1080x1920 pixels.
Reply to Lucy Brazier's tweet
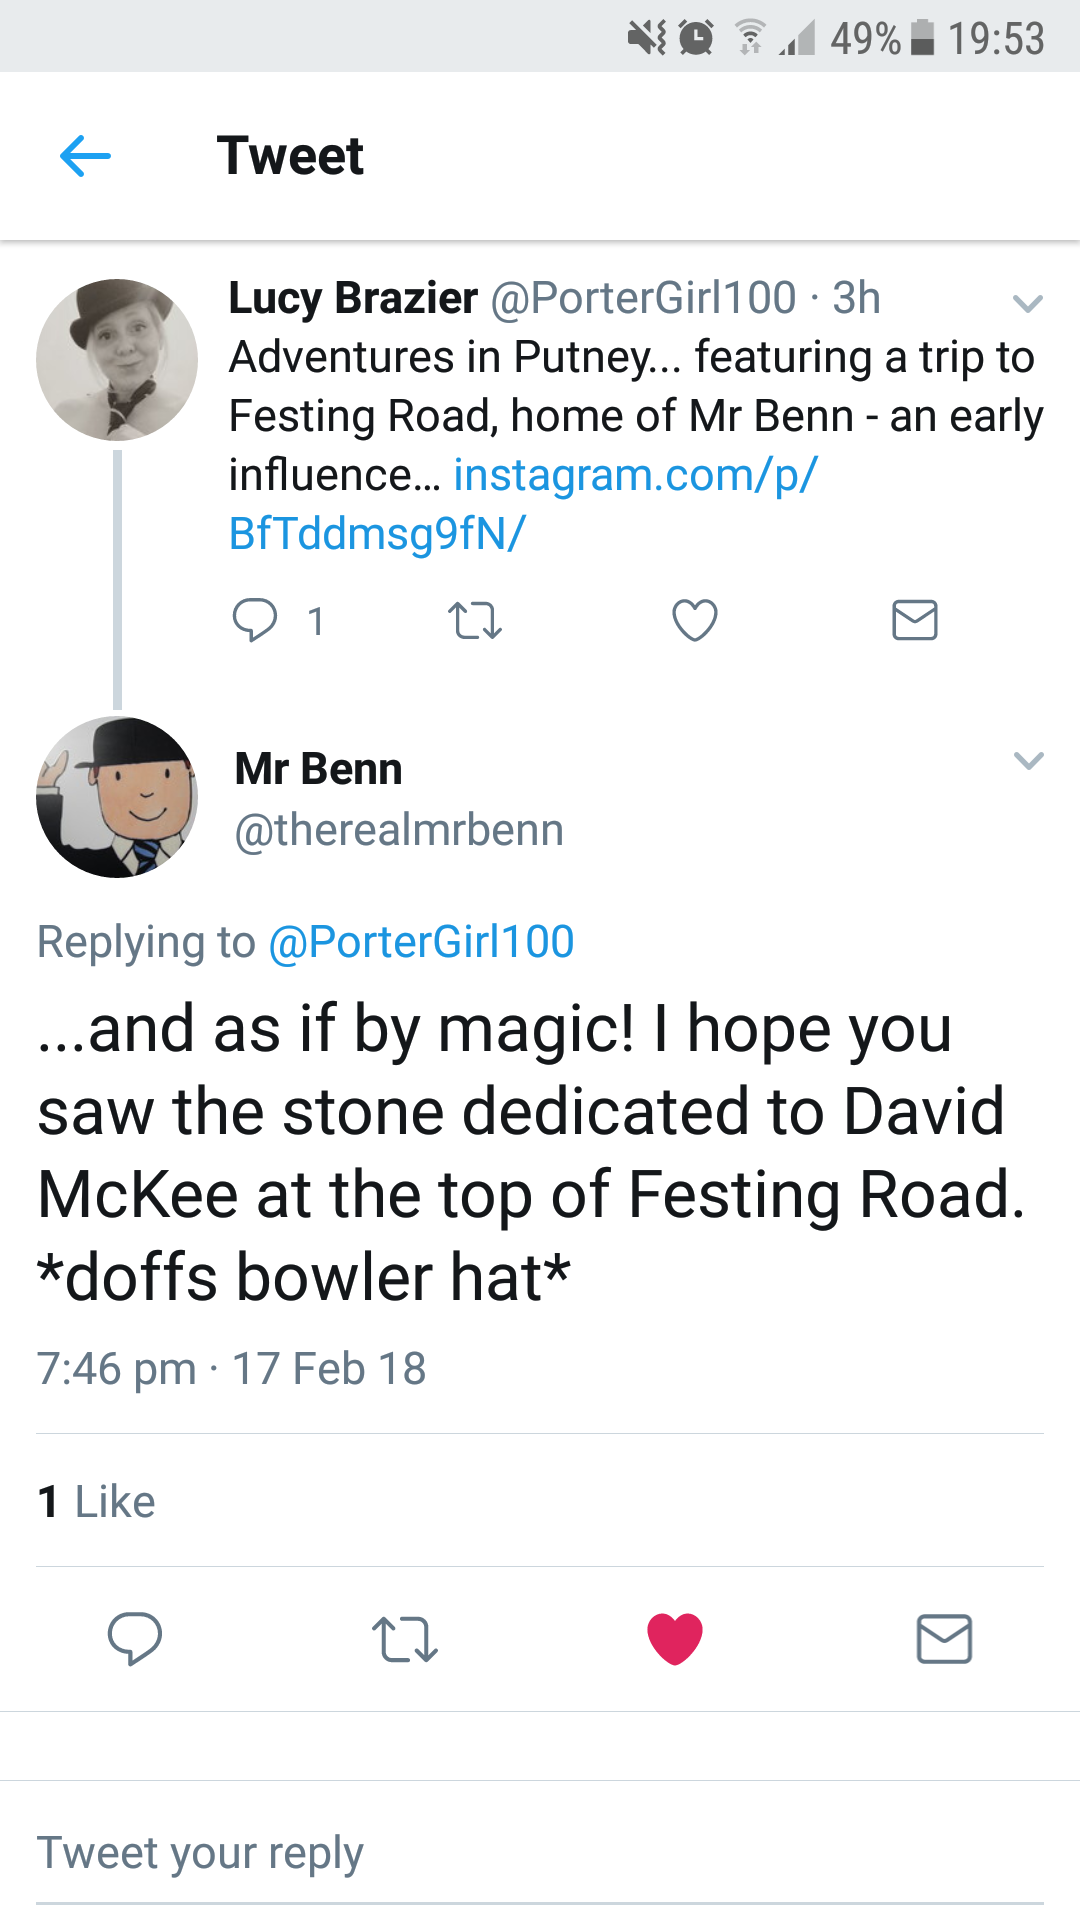254,620
